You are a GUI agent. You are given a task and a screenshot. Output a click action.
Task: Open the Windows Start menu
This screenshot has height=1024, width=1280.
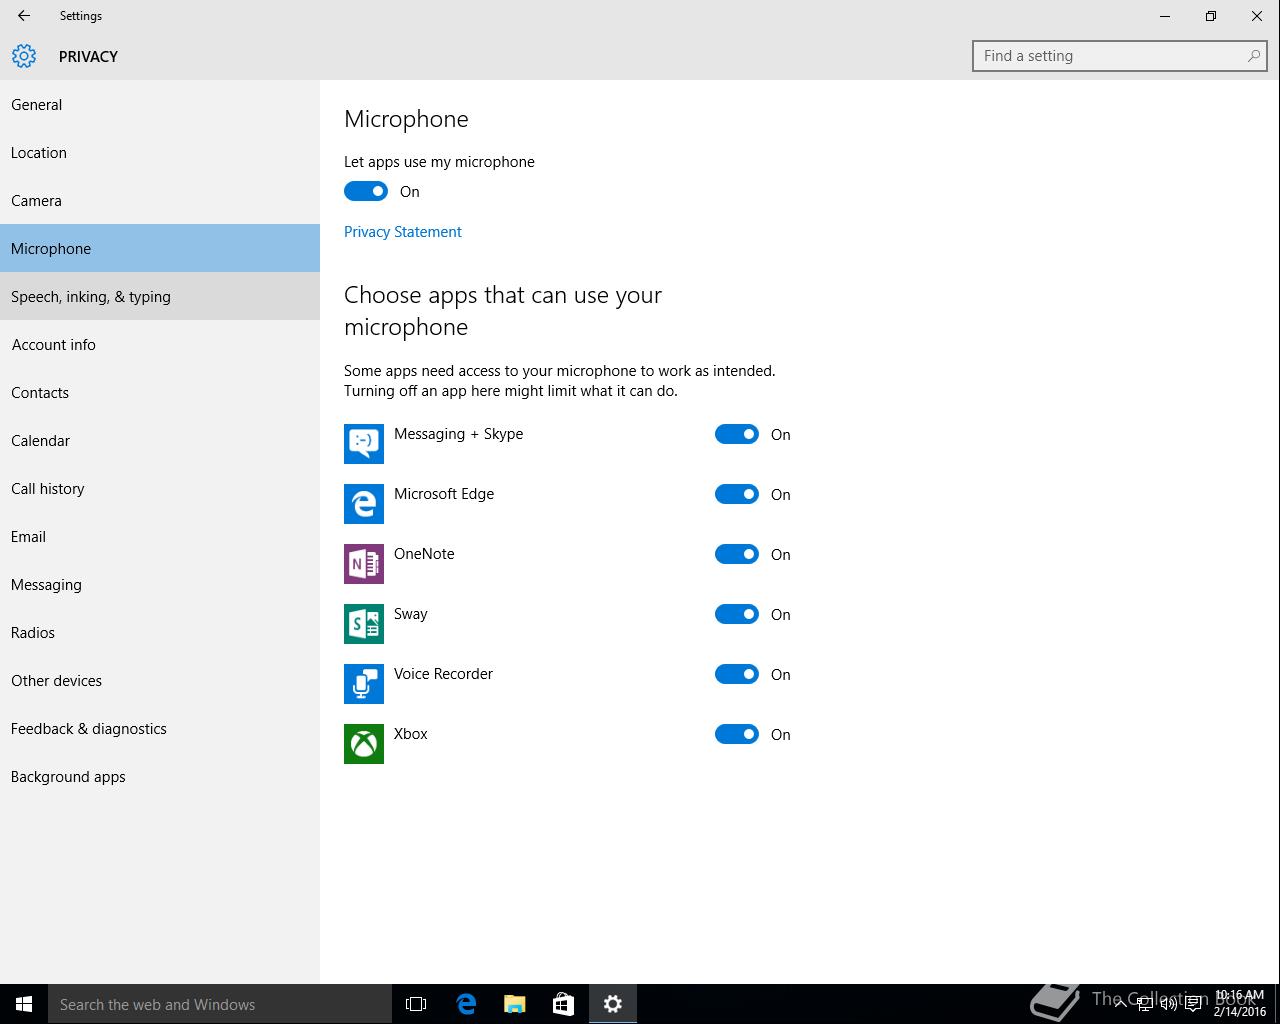click(24, 1004)
